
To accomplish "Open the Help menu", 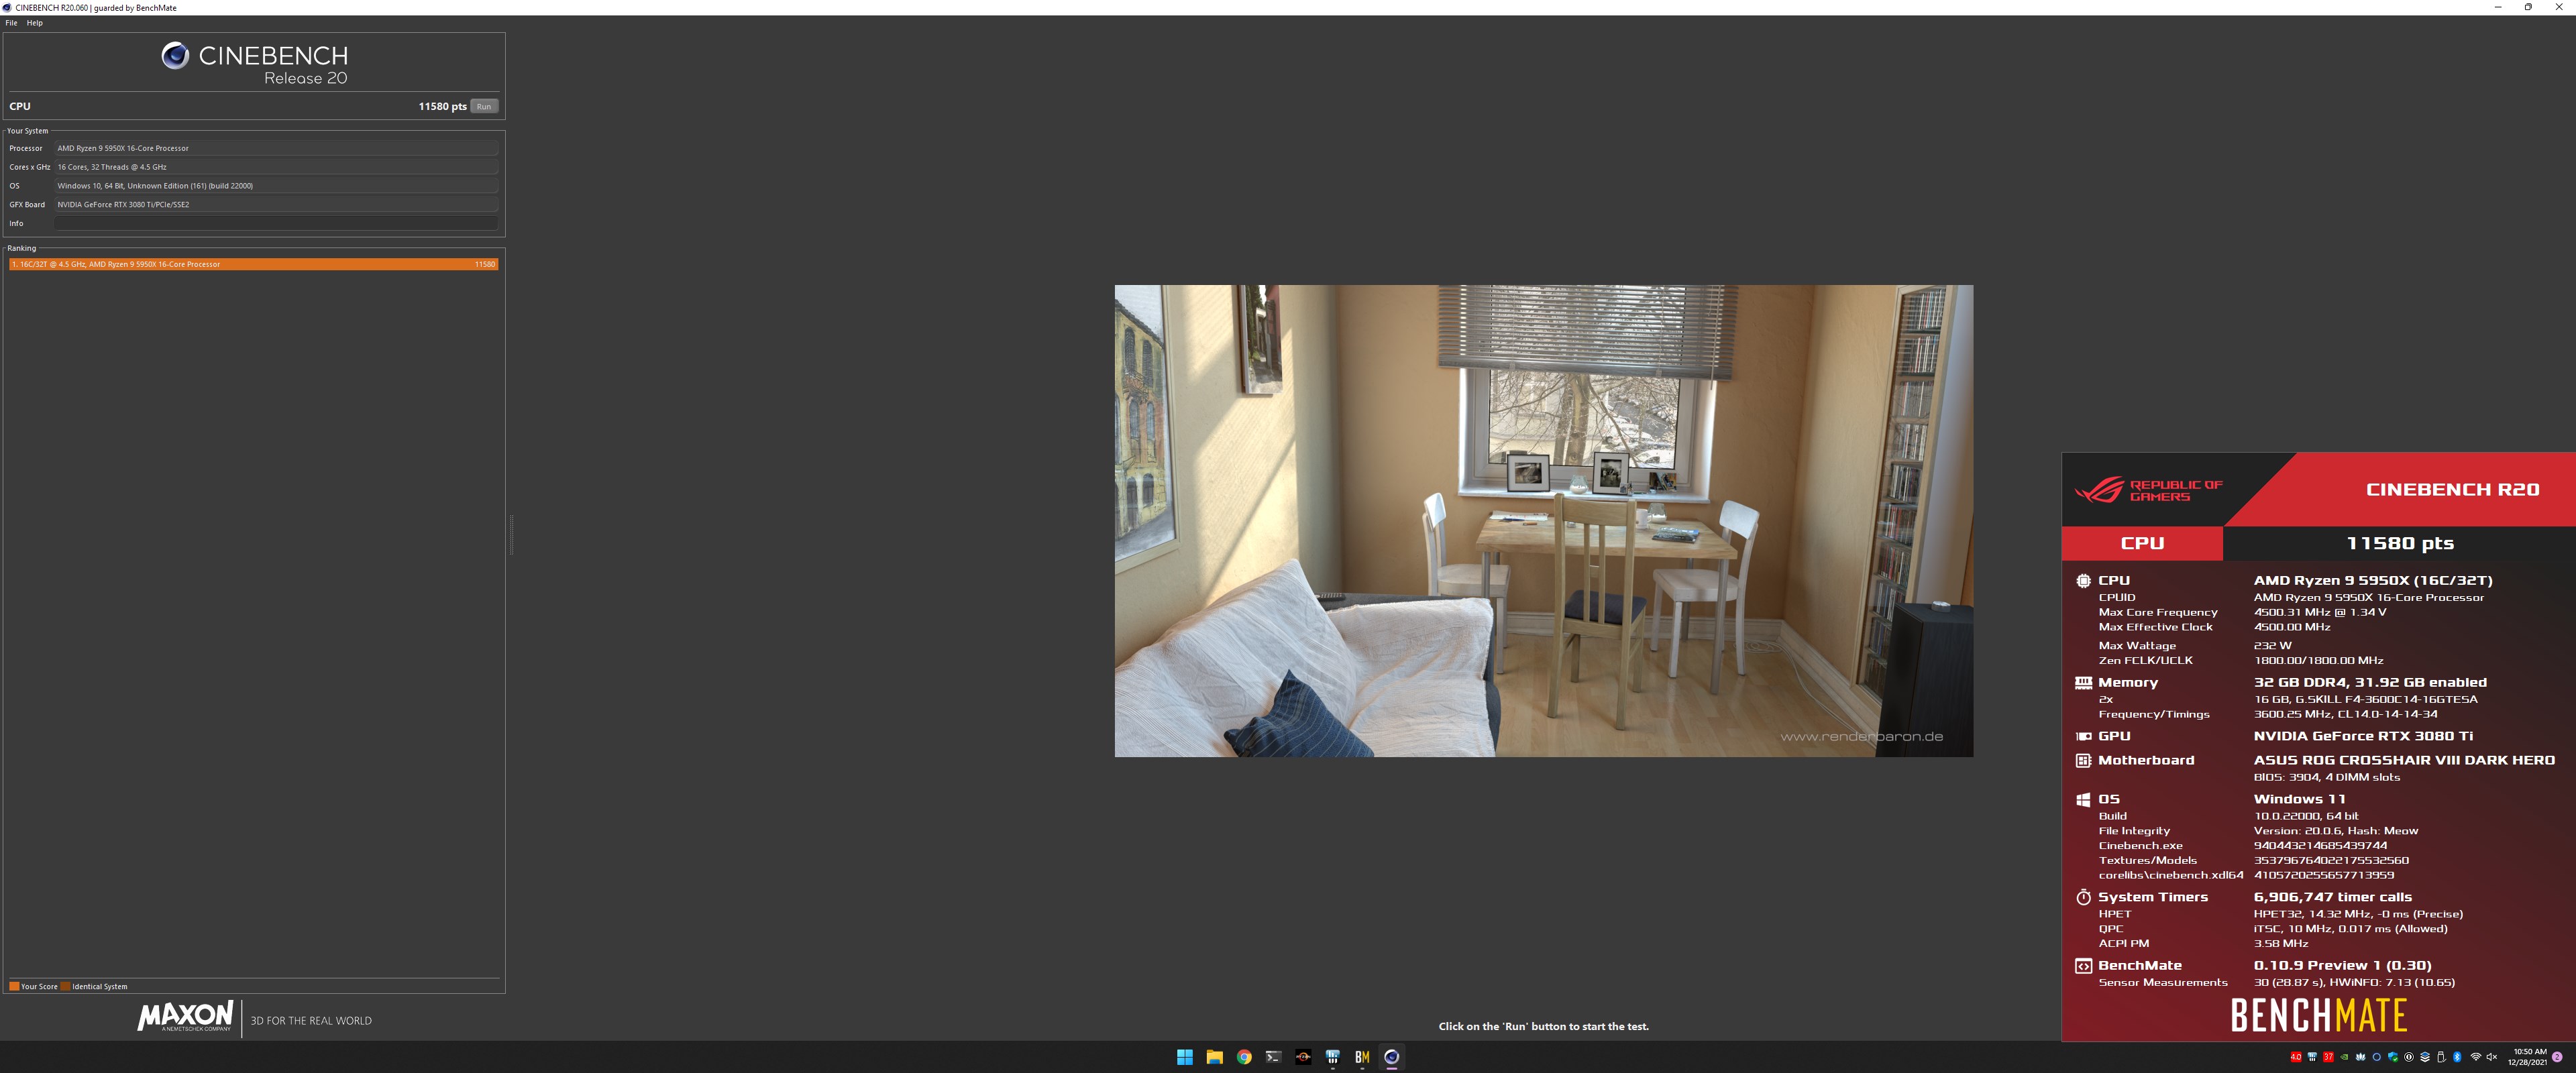I will coord(35,23).
